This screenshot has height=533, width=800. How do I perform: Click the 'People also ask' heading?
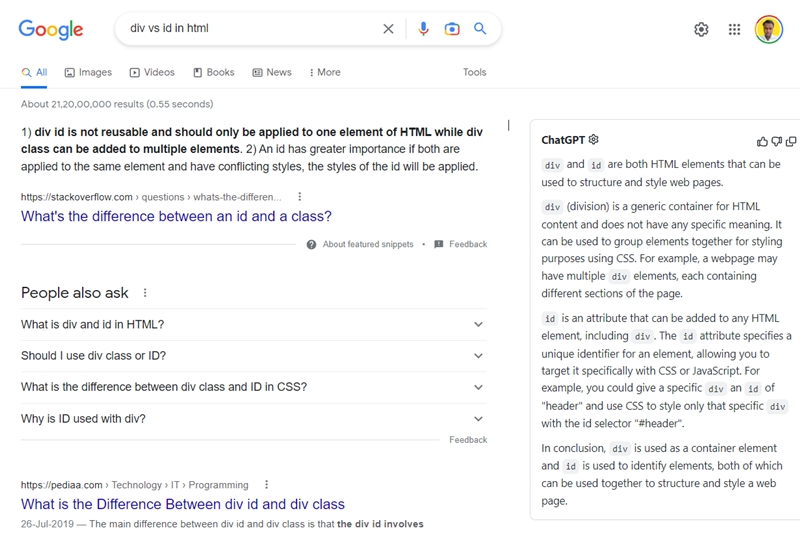point(74,293)
